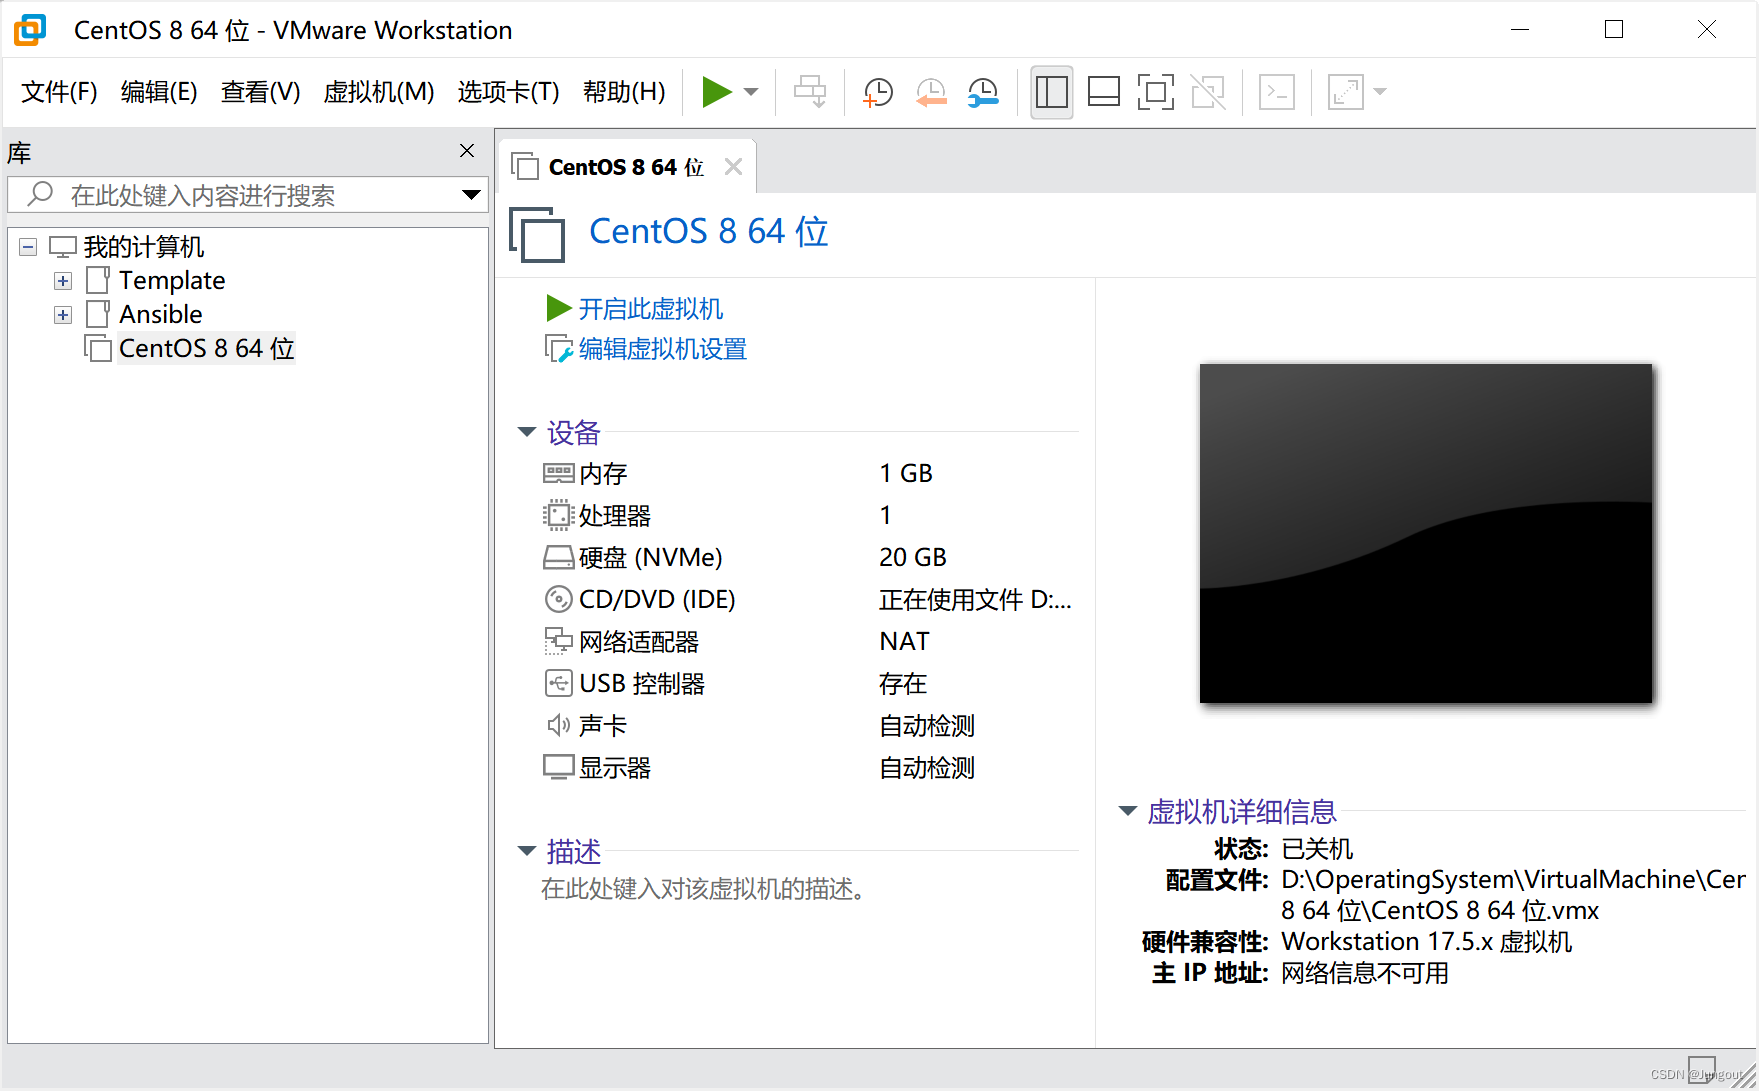Viewport: 1759px width, 1091px height.
Task: Click 开启此虚拟机 link
Action: click(650, 309)
